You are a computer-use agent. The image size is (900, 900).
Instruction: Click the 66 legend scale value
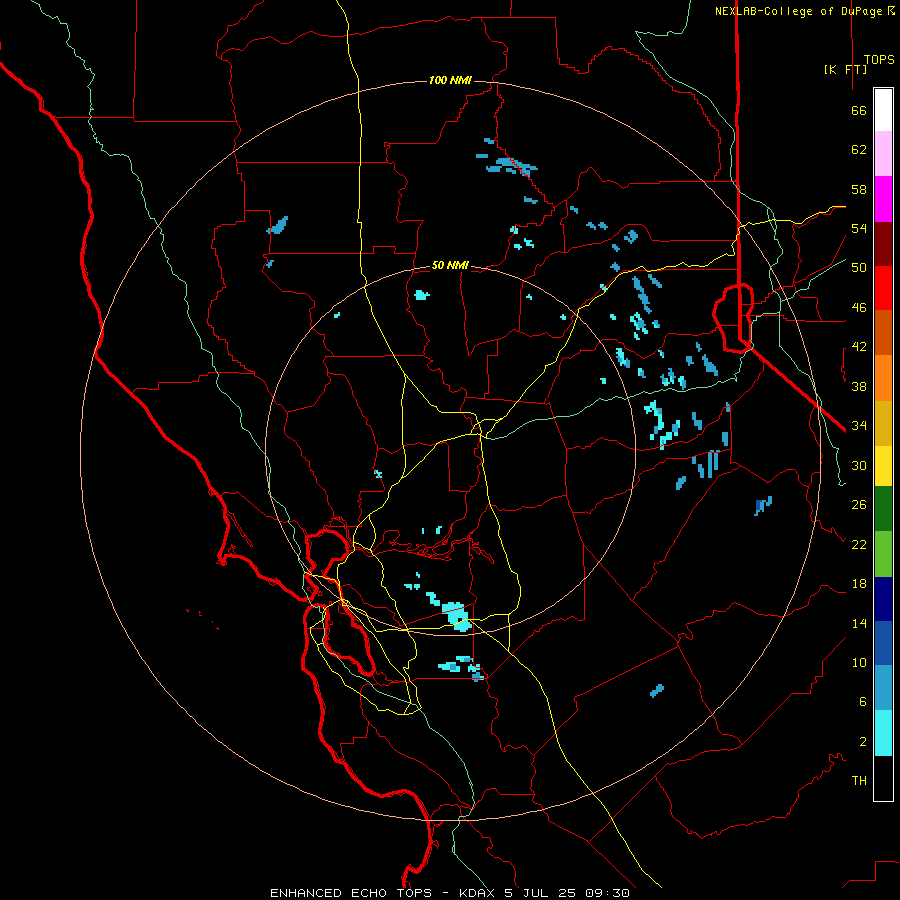coord(859,110)
